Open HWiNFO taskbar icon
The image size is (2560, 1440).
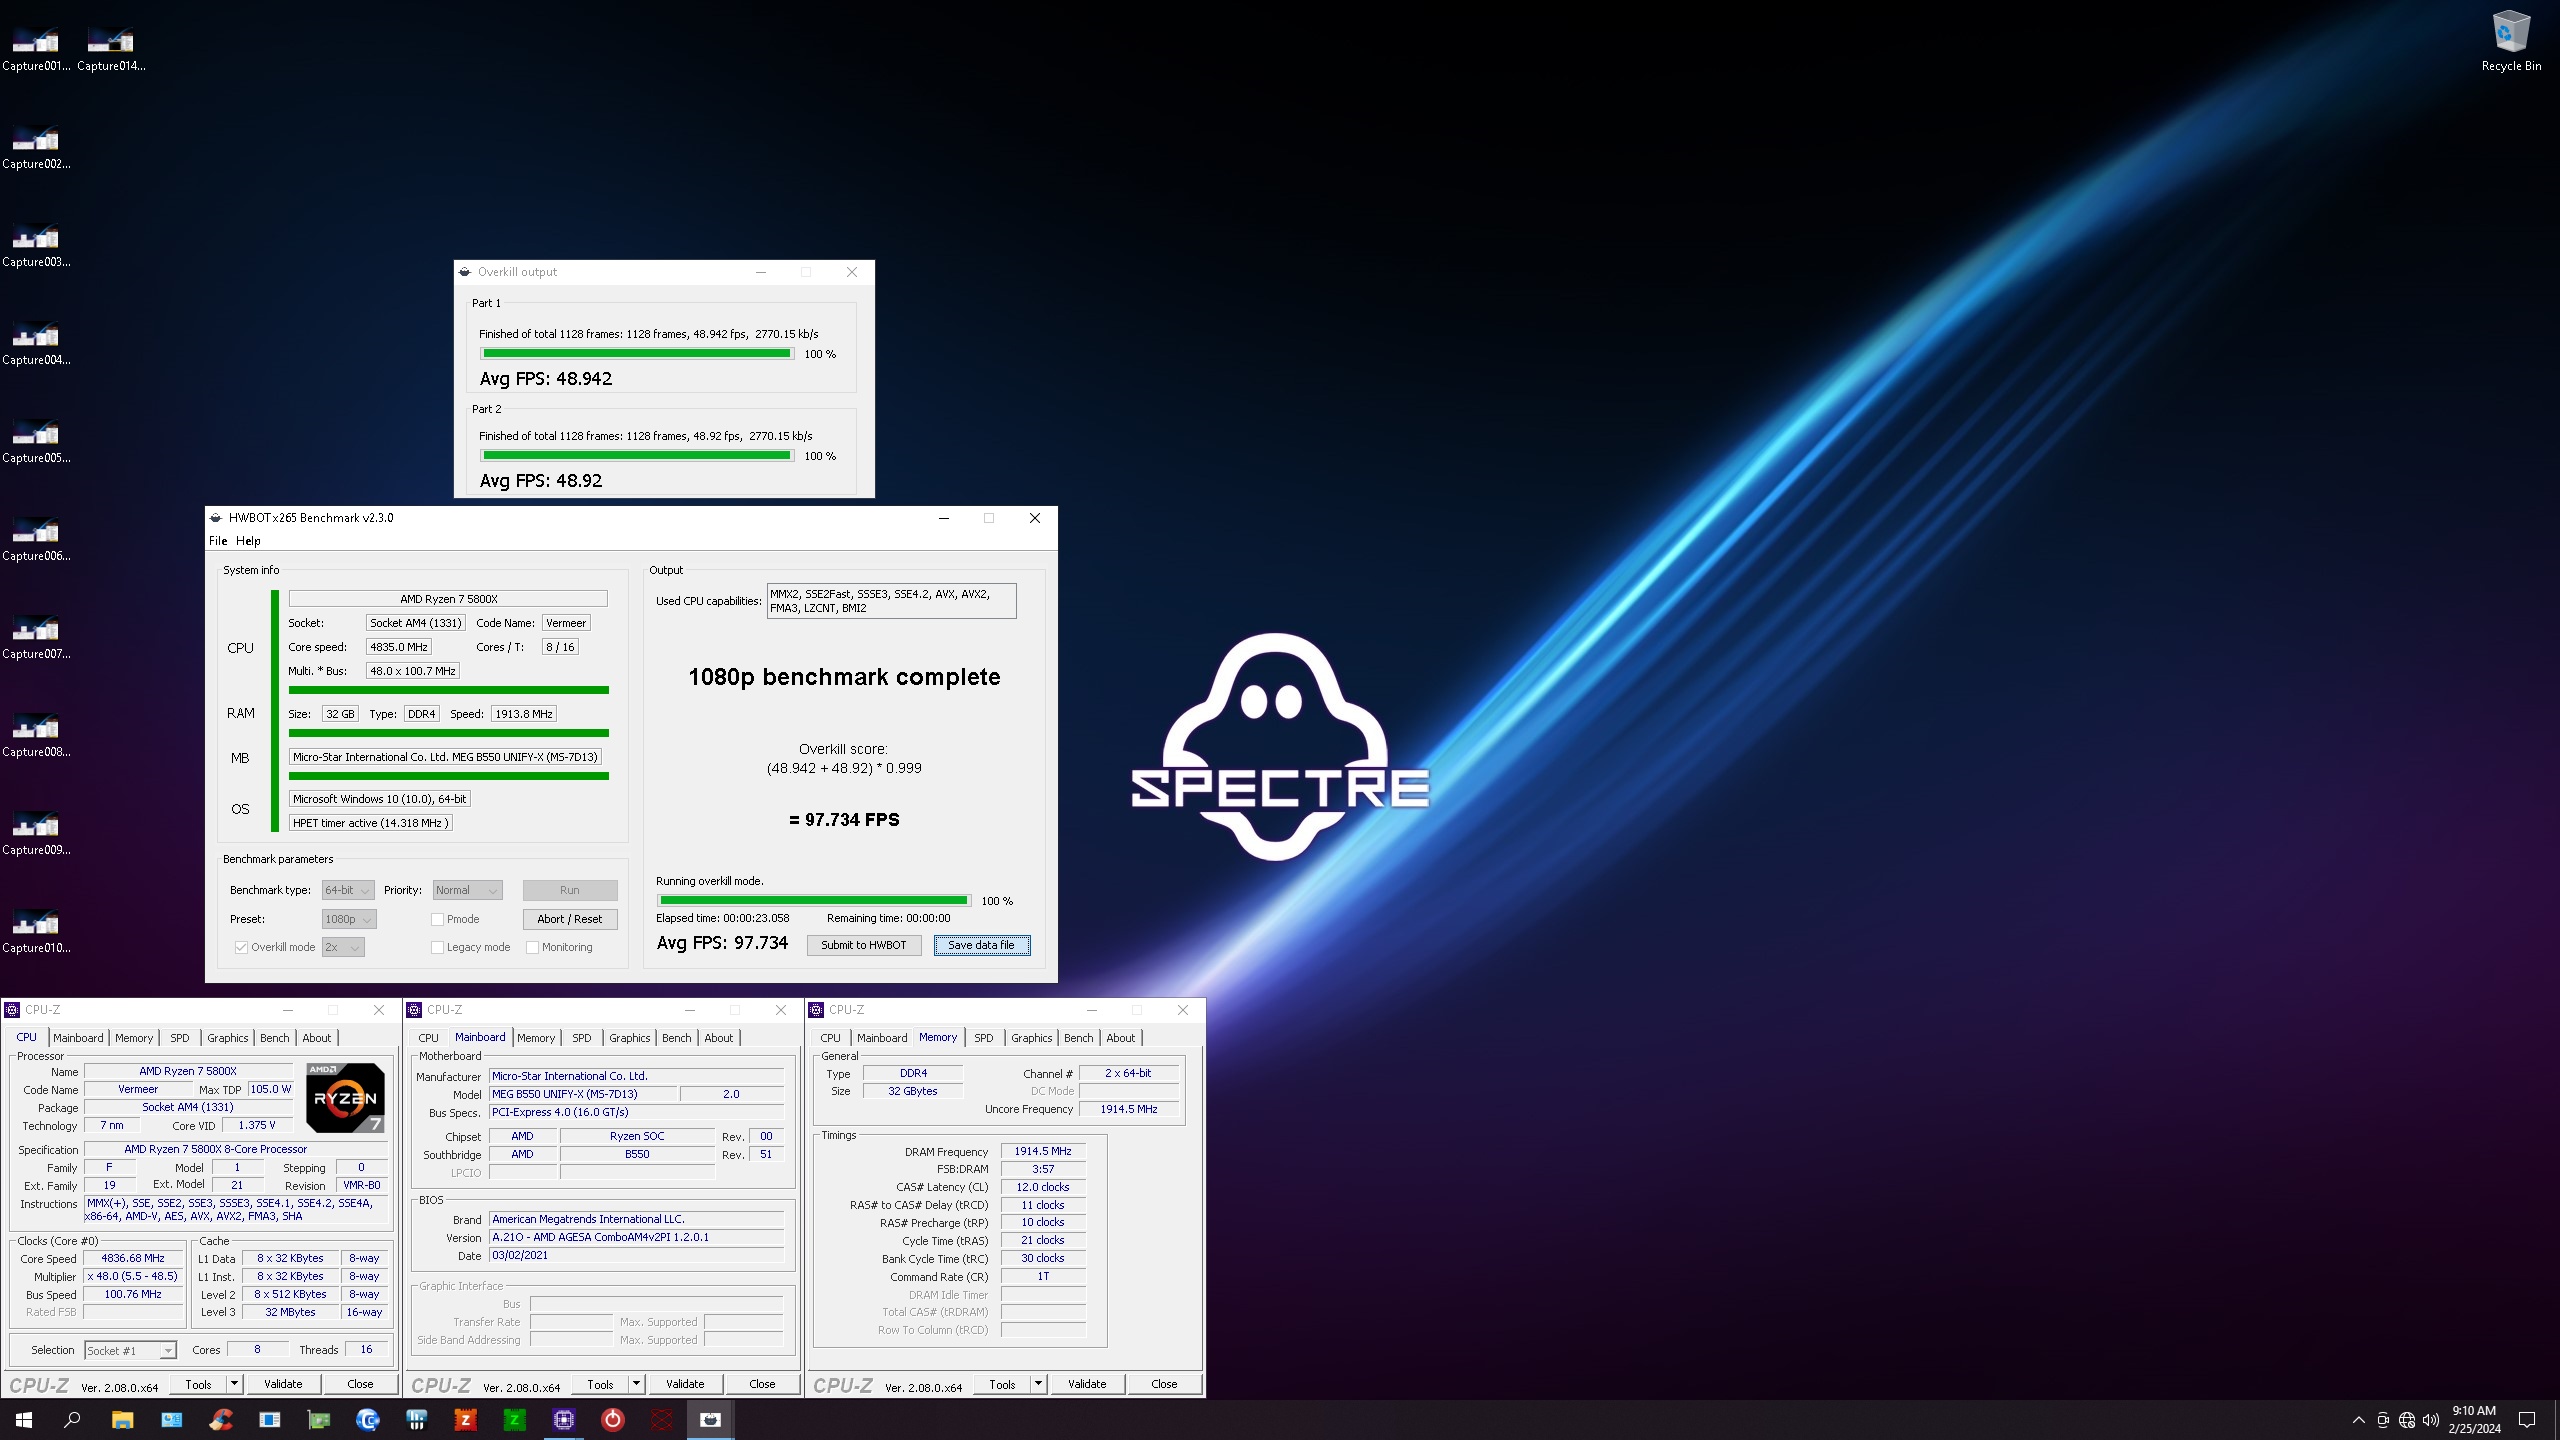point(417,1419)
